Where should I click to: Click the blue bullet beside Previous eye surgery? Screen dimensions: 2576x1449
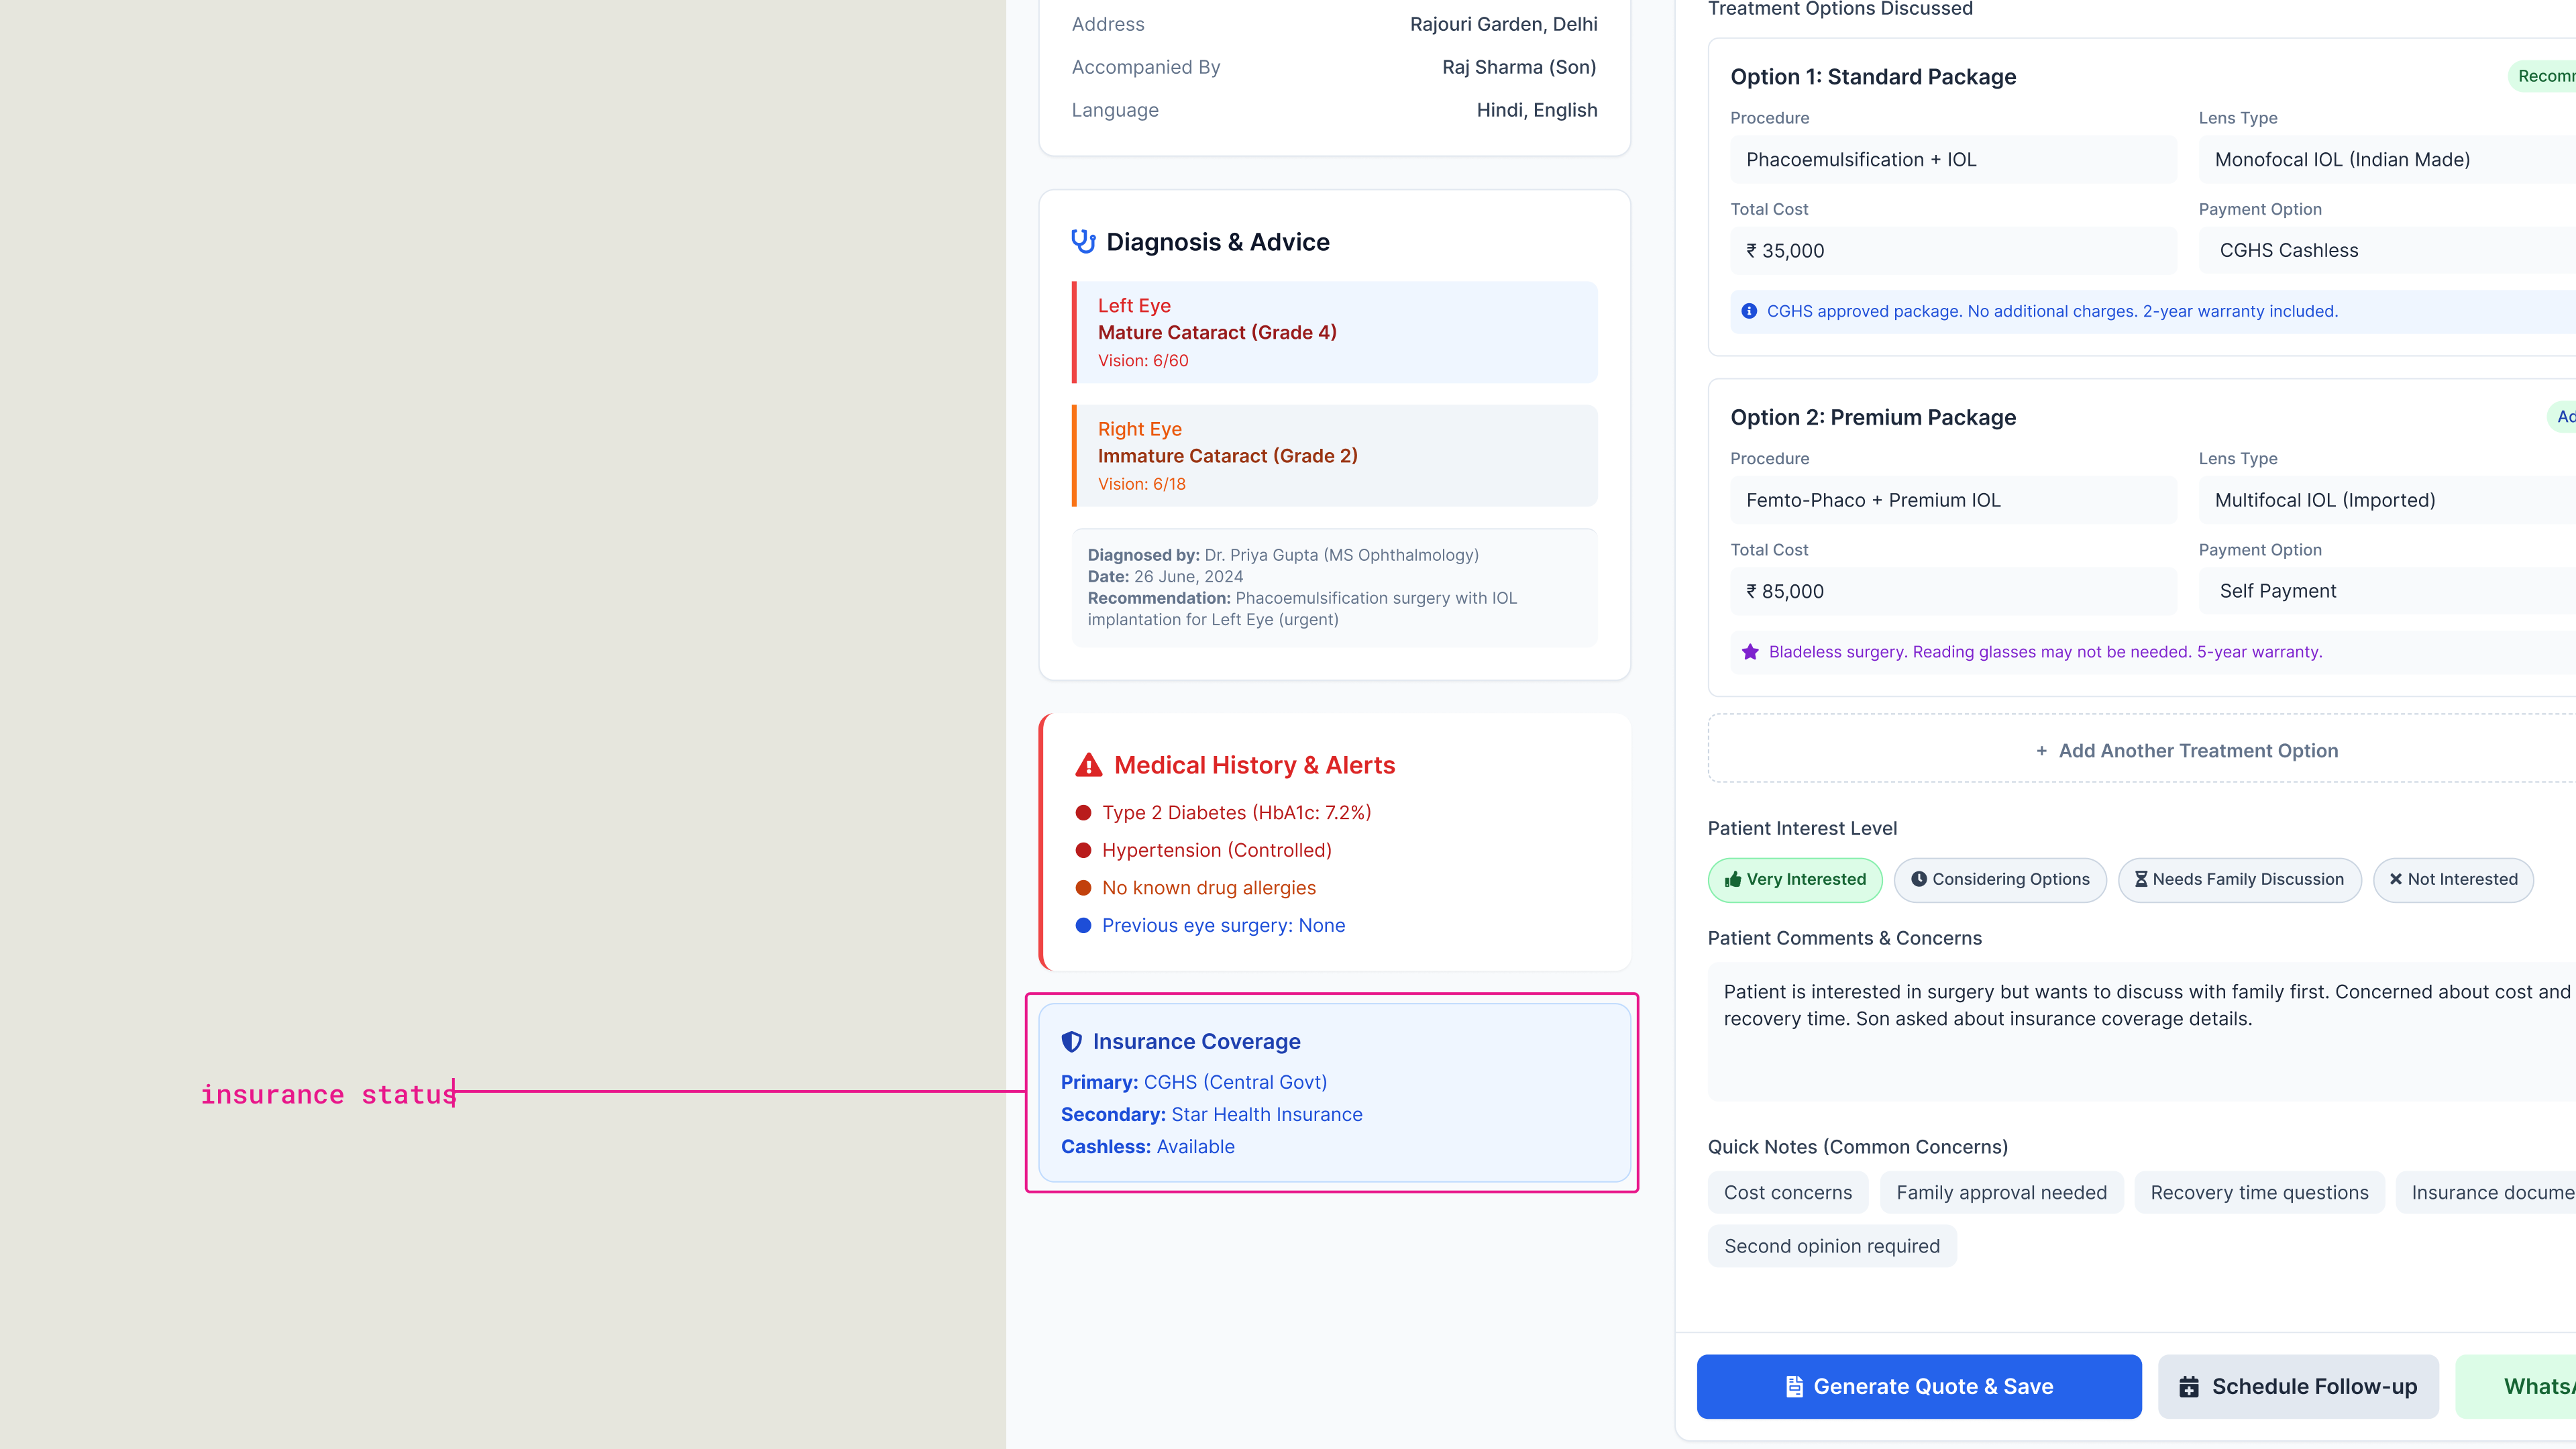pos(1083,926)
